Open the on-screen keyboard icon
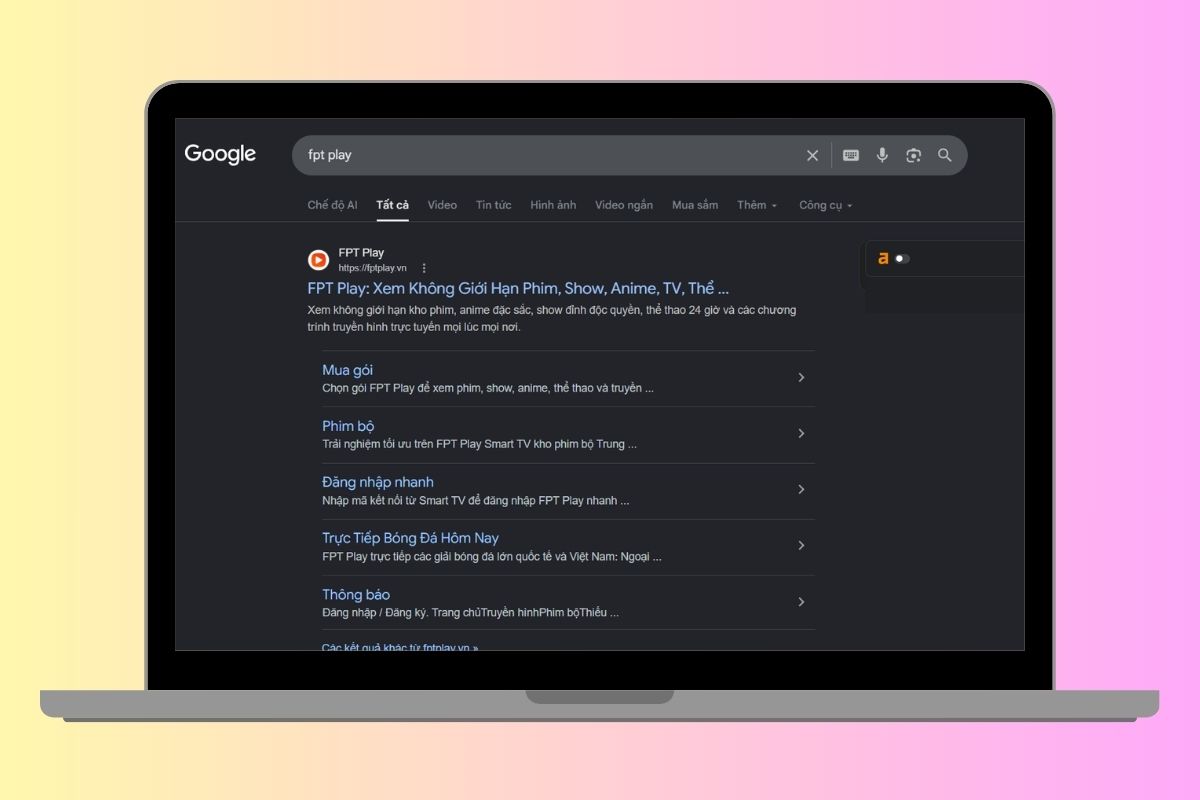Image resolution: width=1200 pixels, height=800 pixels. 851,155
